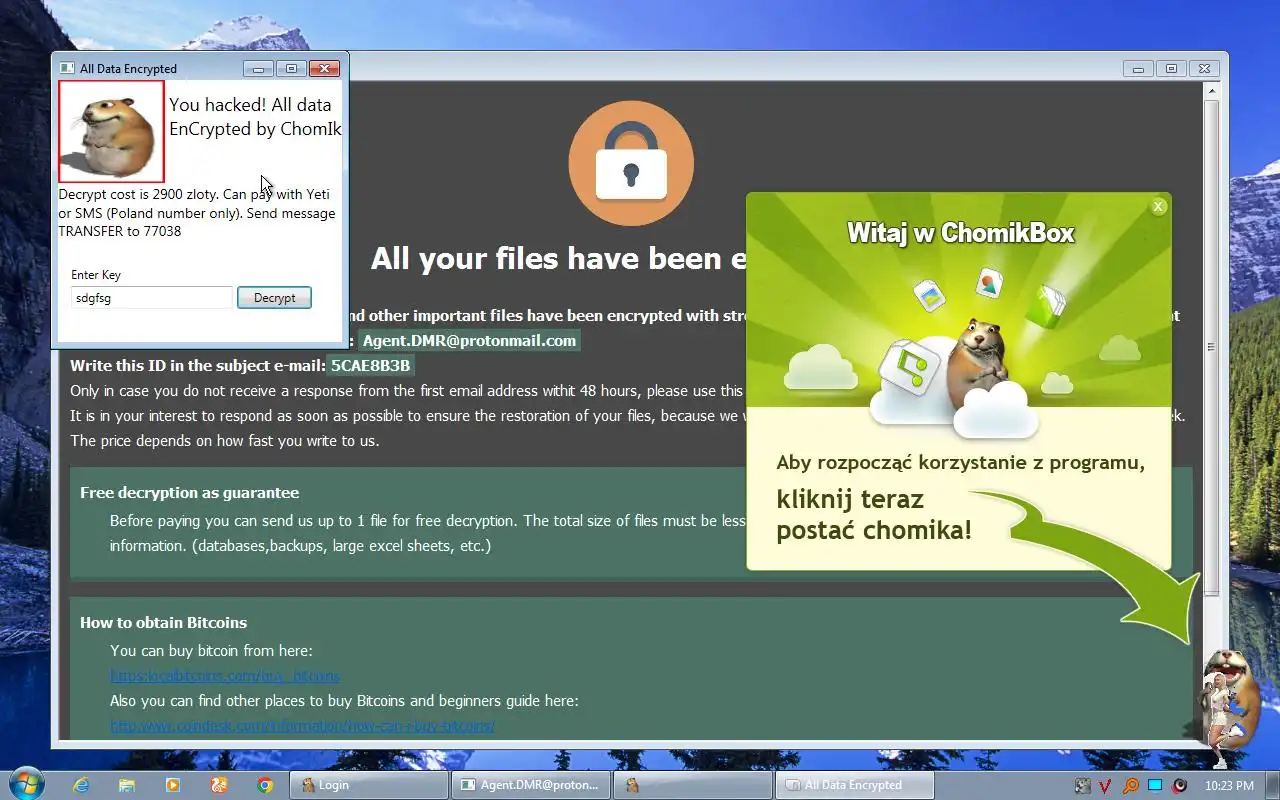Click the Enter Key input field
The image size is (1280, 800).
click(152, 297)
